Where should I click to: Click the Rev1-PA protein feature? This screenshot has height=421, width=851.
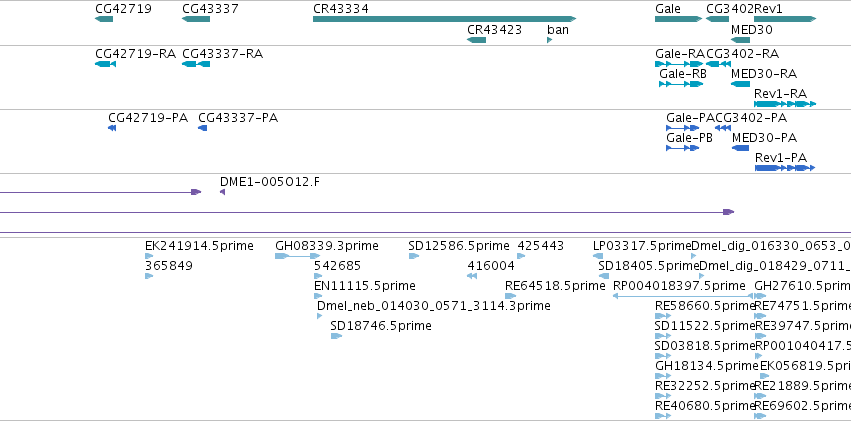point(785,168)
